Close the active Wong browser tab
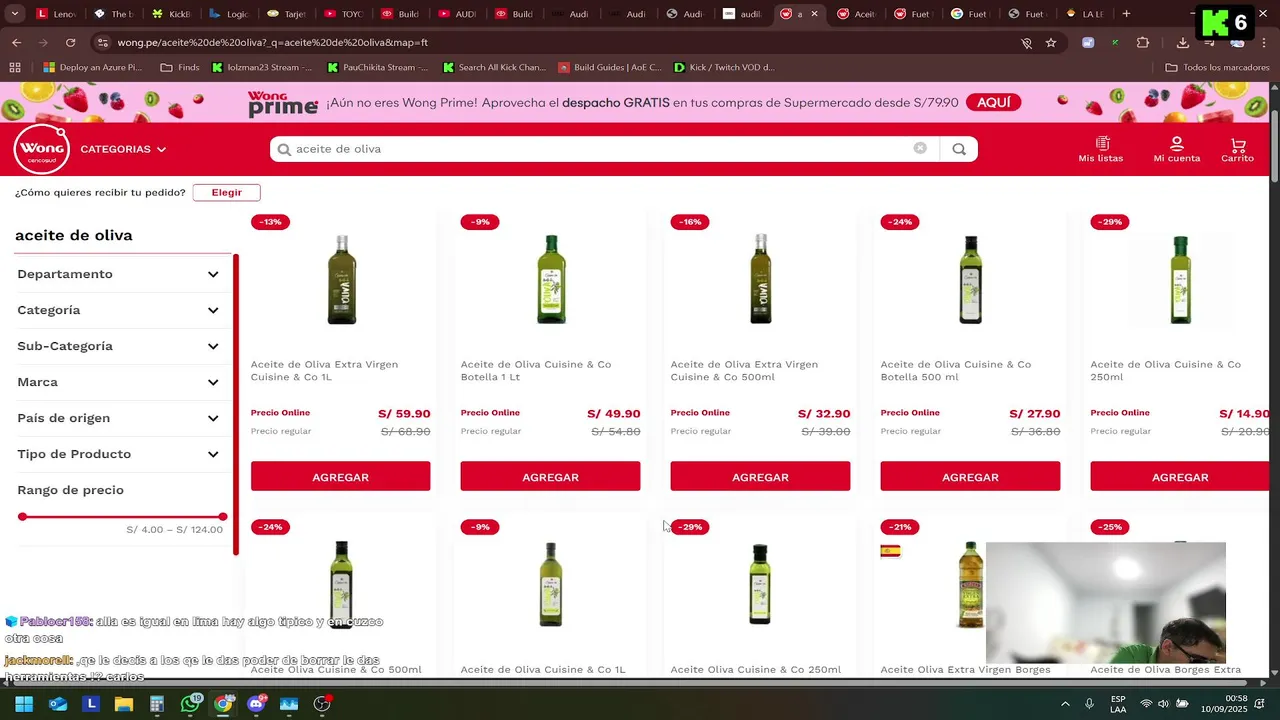1280x720 pixels. tap(814, 14)
